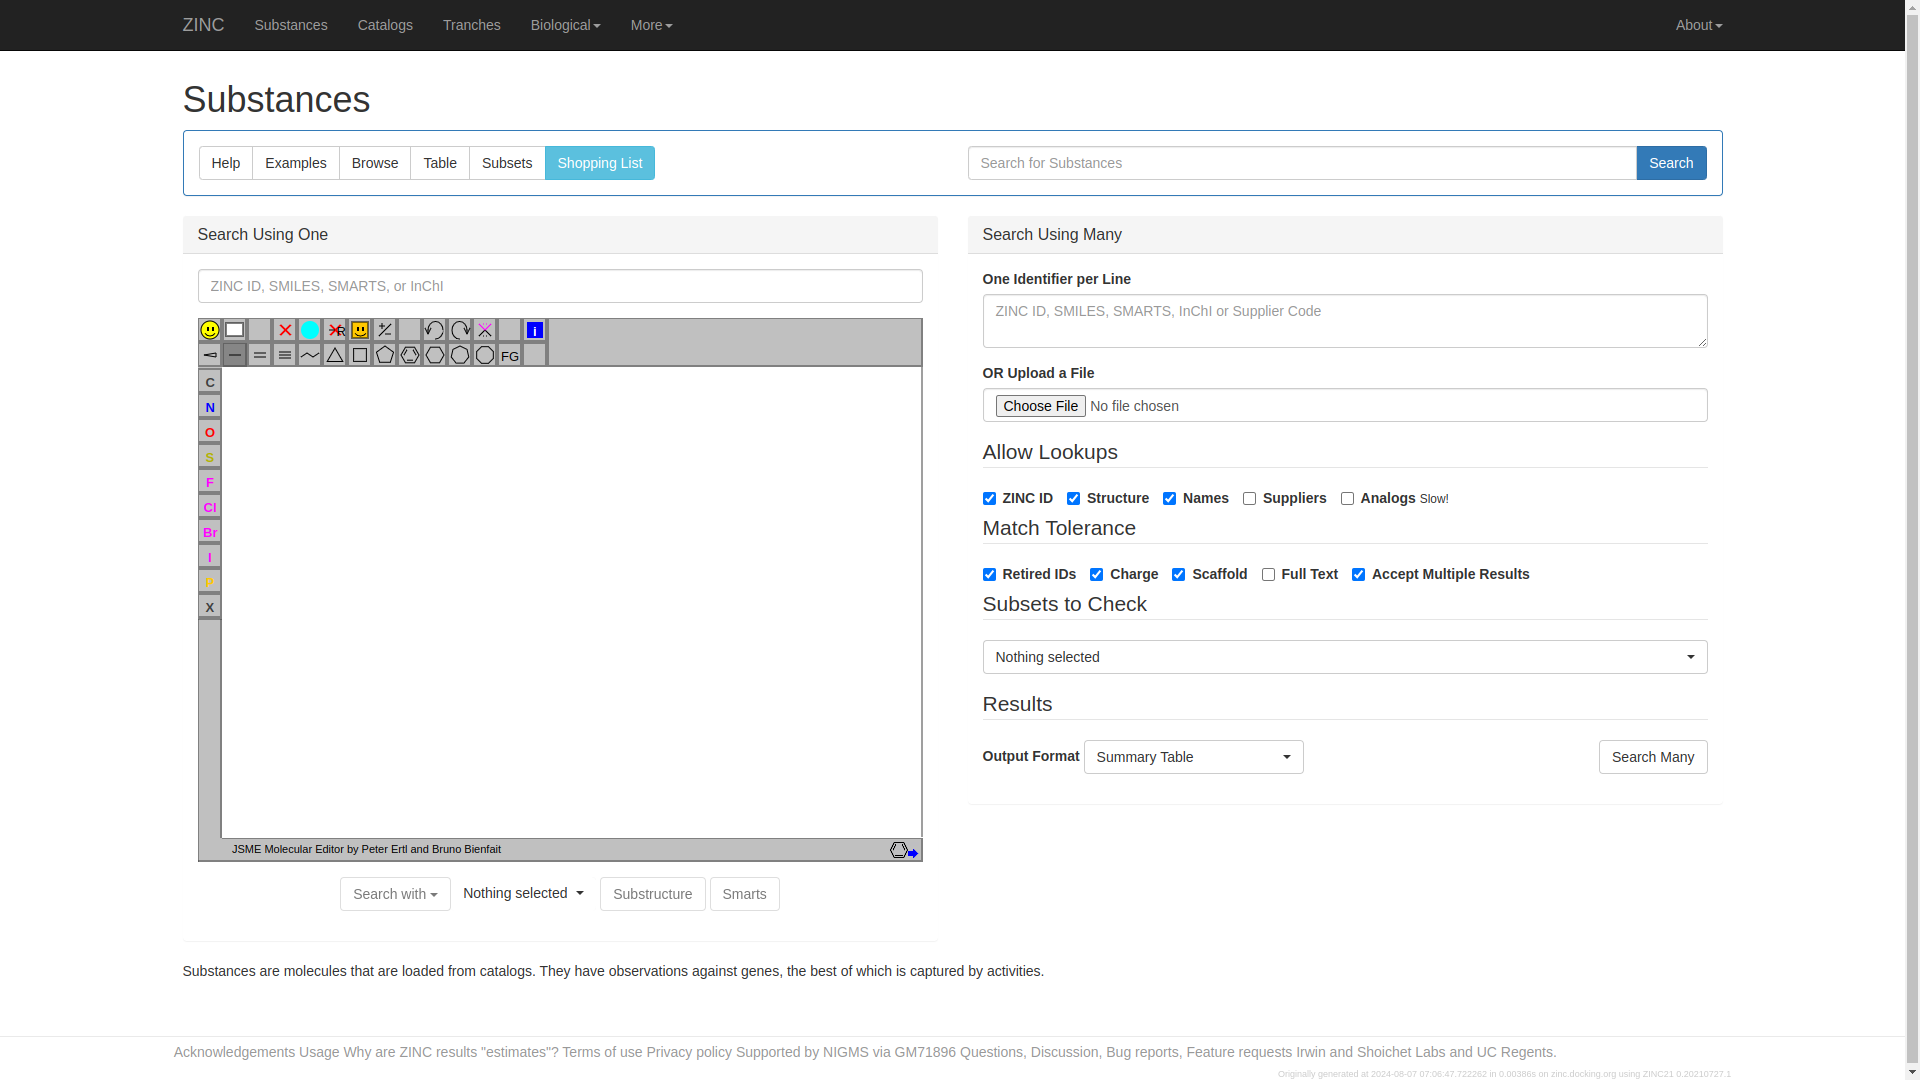The image size is (1920, 1080).
Task: Open the Search with dropdown
Action: pyautogui.click(x=395, y=894)
